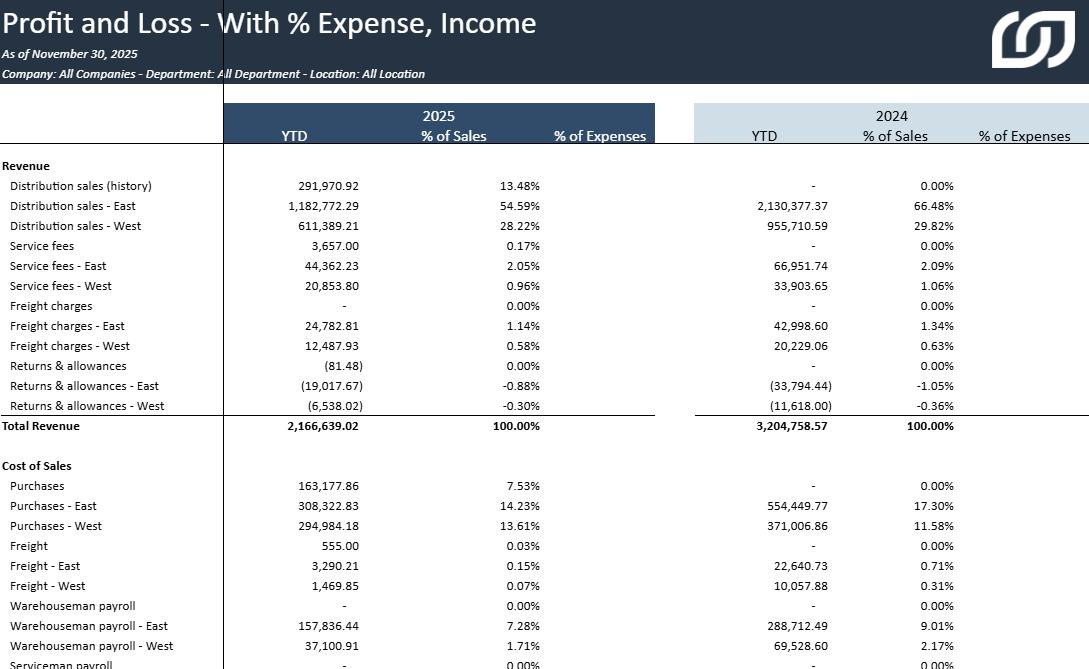This screenshot has height=669, width=1089.
Task: Select the 3,657.00 Service fees value
Action: click(x=335, y=246)
